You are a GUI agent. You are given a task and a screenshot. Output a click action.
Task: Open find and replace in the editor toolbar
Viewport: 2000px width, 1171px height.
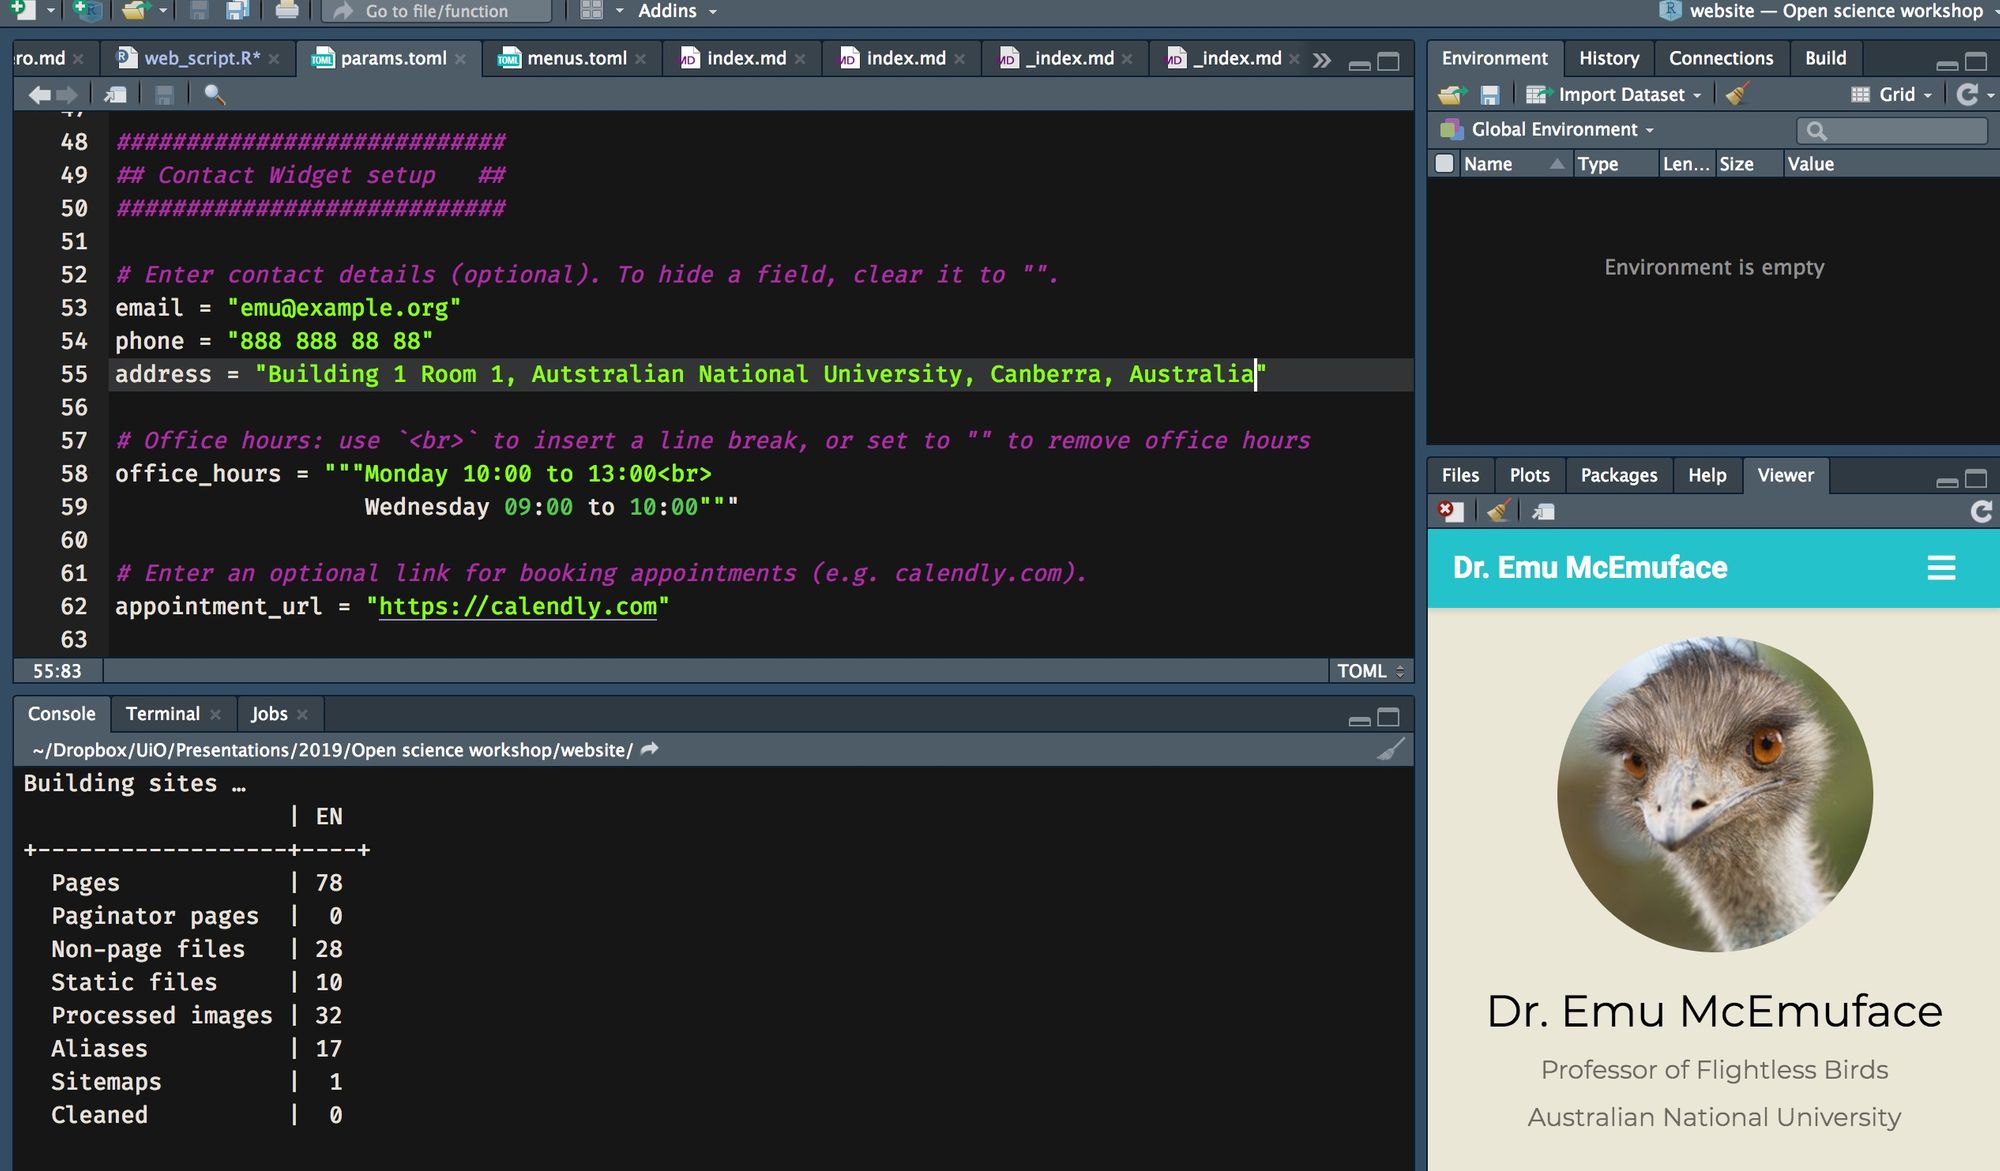215,94
